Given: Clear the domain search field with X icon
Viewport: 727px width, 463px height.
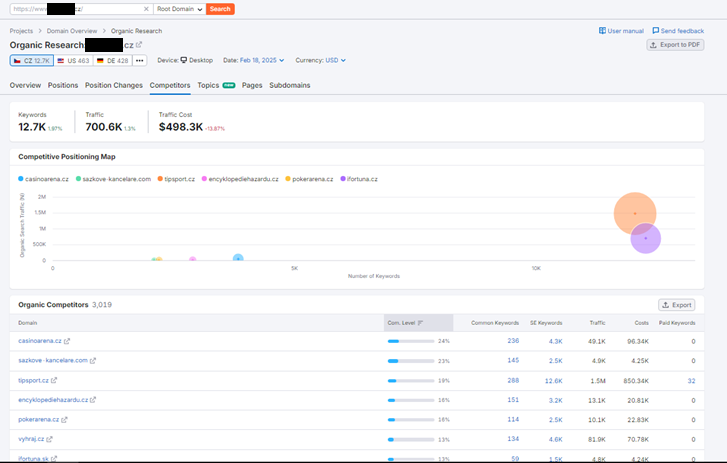Looking at the screenshot, I should (x=146, y=9).
